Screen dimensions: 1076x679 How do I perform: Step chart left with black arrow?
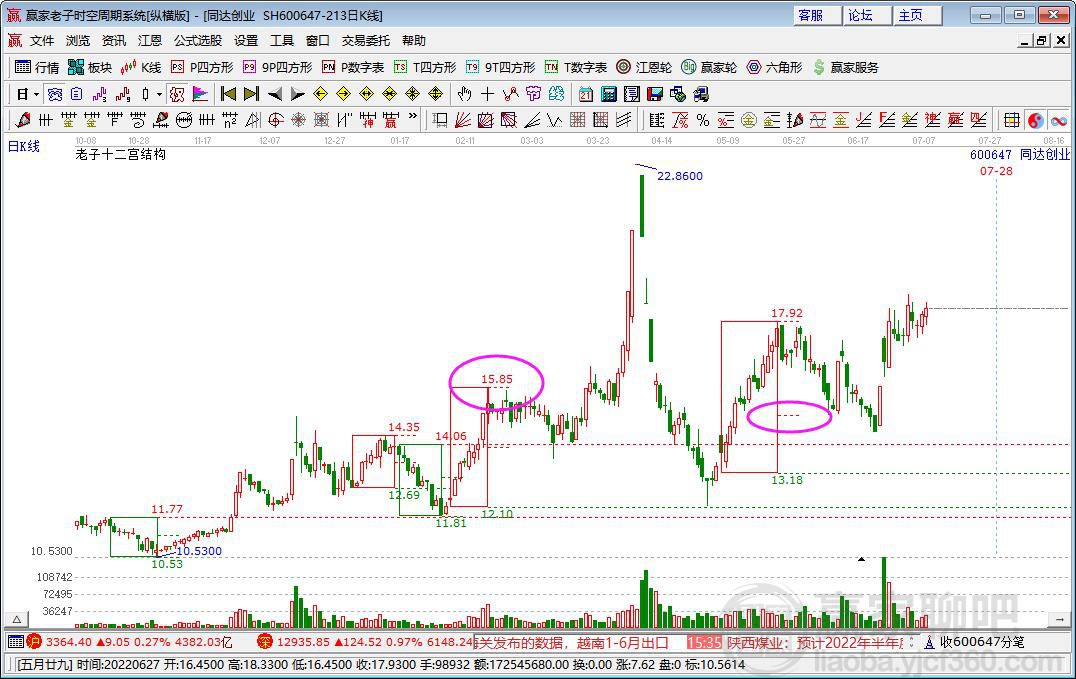tap(274, 94)
